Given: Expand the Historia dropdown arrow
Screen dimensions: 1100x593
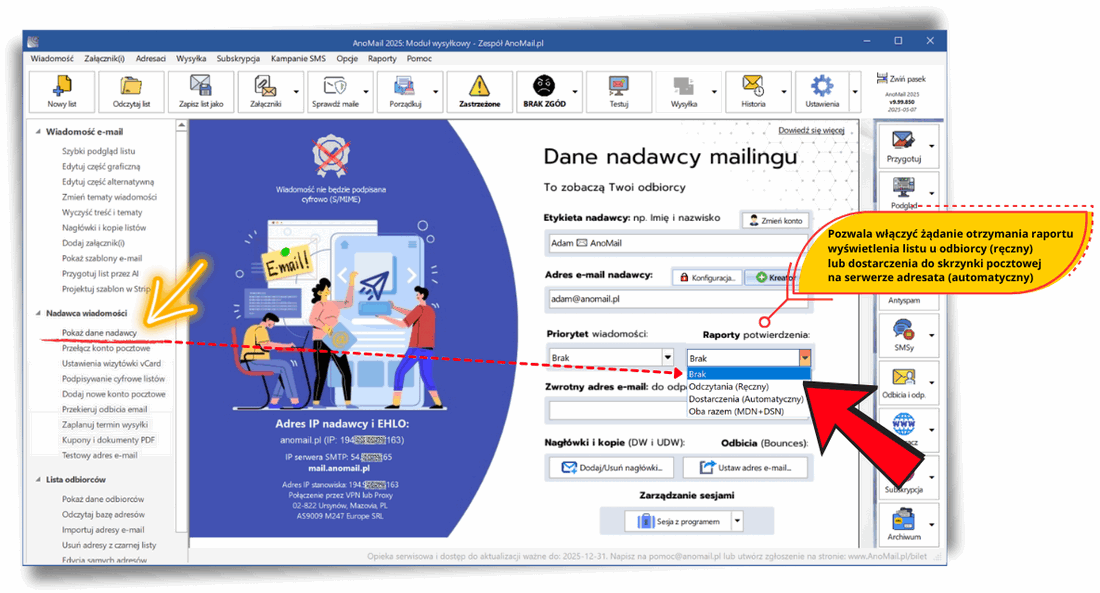Looking at the screenshot, I should pyautogui.click(x=784, y=92).
